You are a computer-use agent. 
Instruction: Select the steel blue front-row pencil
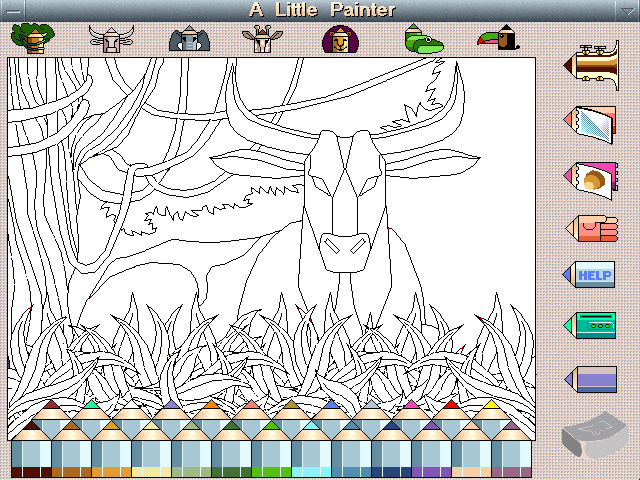coord(351,451)
